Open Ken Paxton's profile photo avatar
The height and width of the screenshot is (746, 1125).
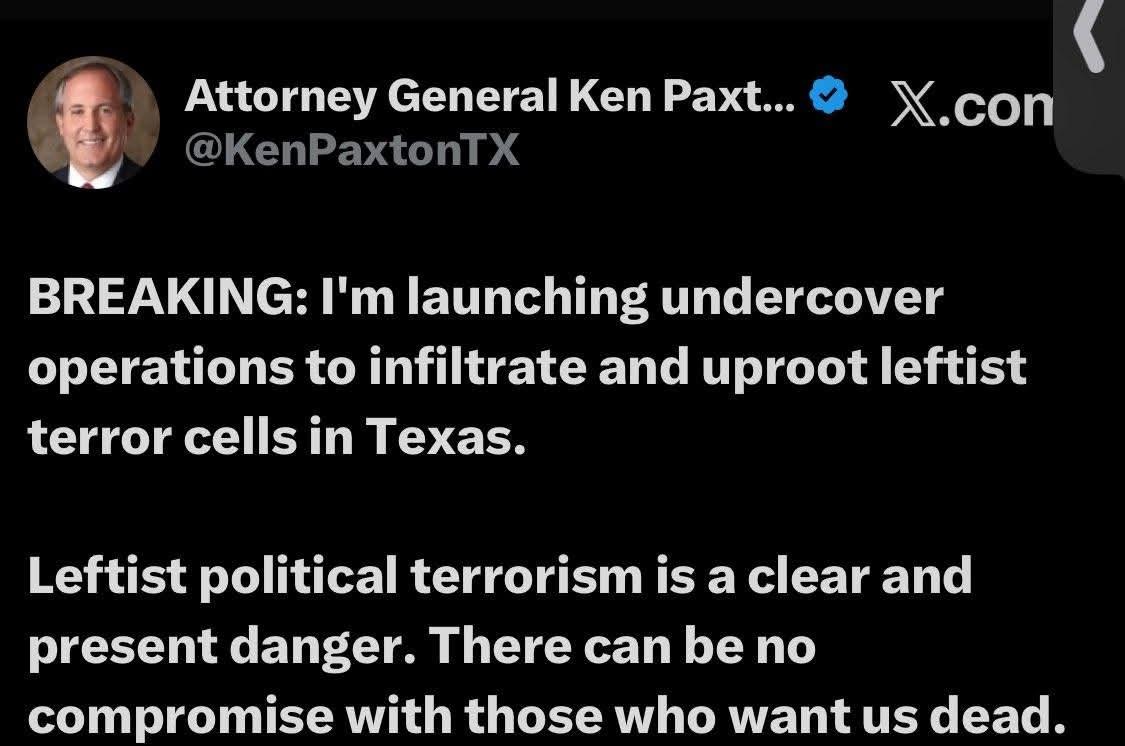tap(93, 122)
